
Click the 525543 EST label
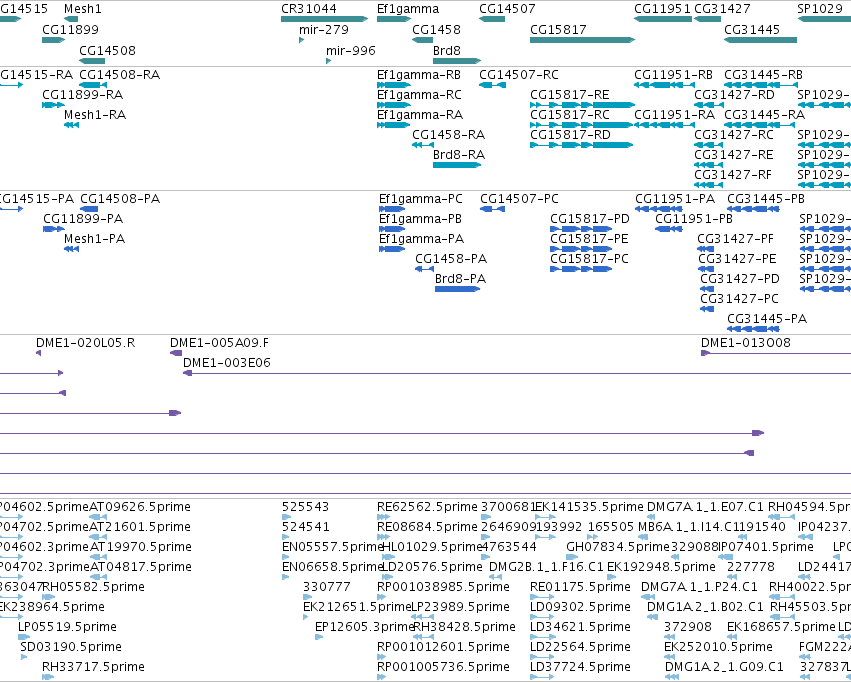[306, 507]
